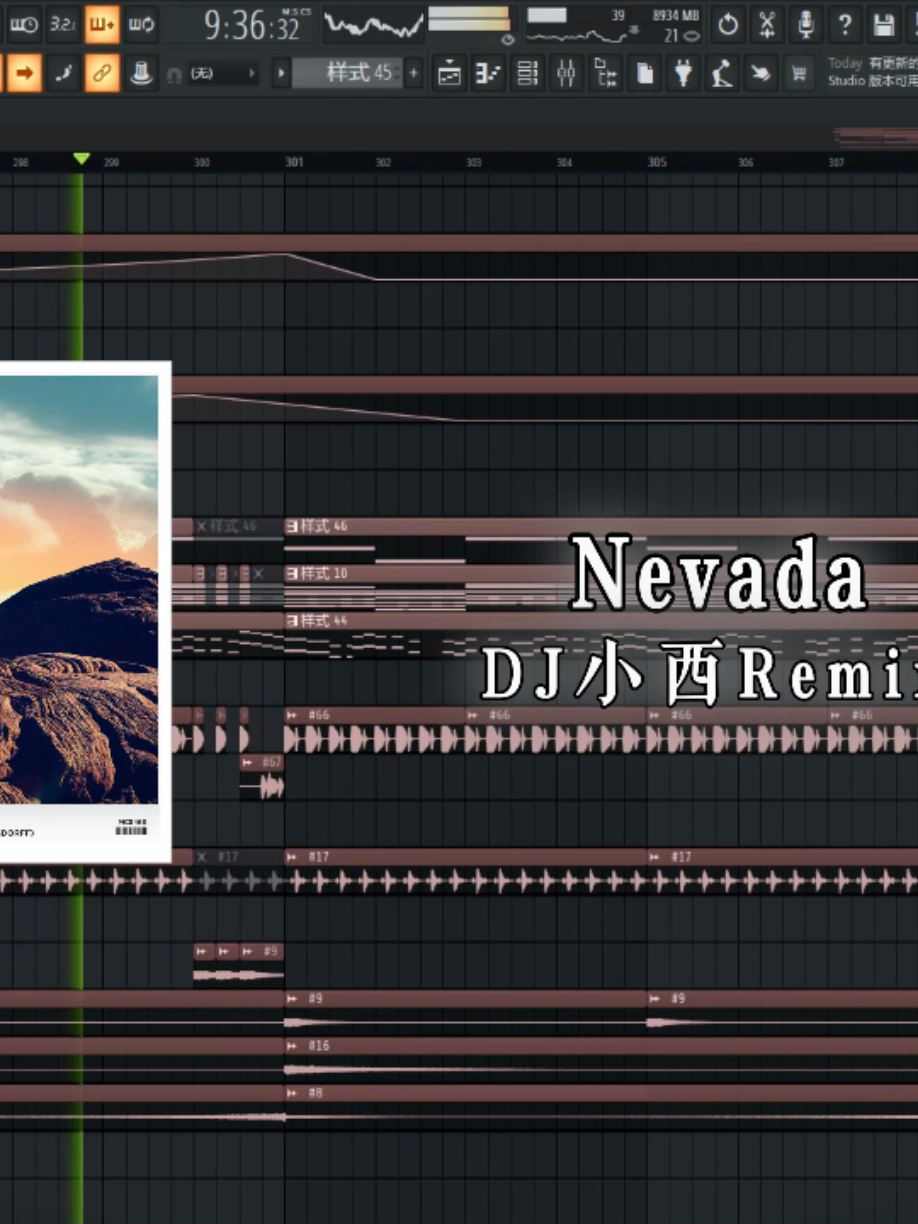Disable blend recording overdub button
918x1224 pixels.
pos(102,24)
